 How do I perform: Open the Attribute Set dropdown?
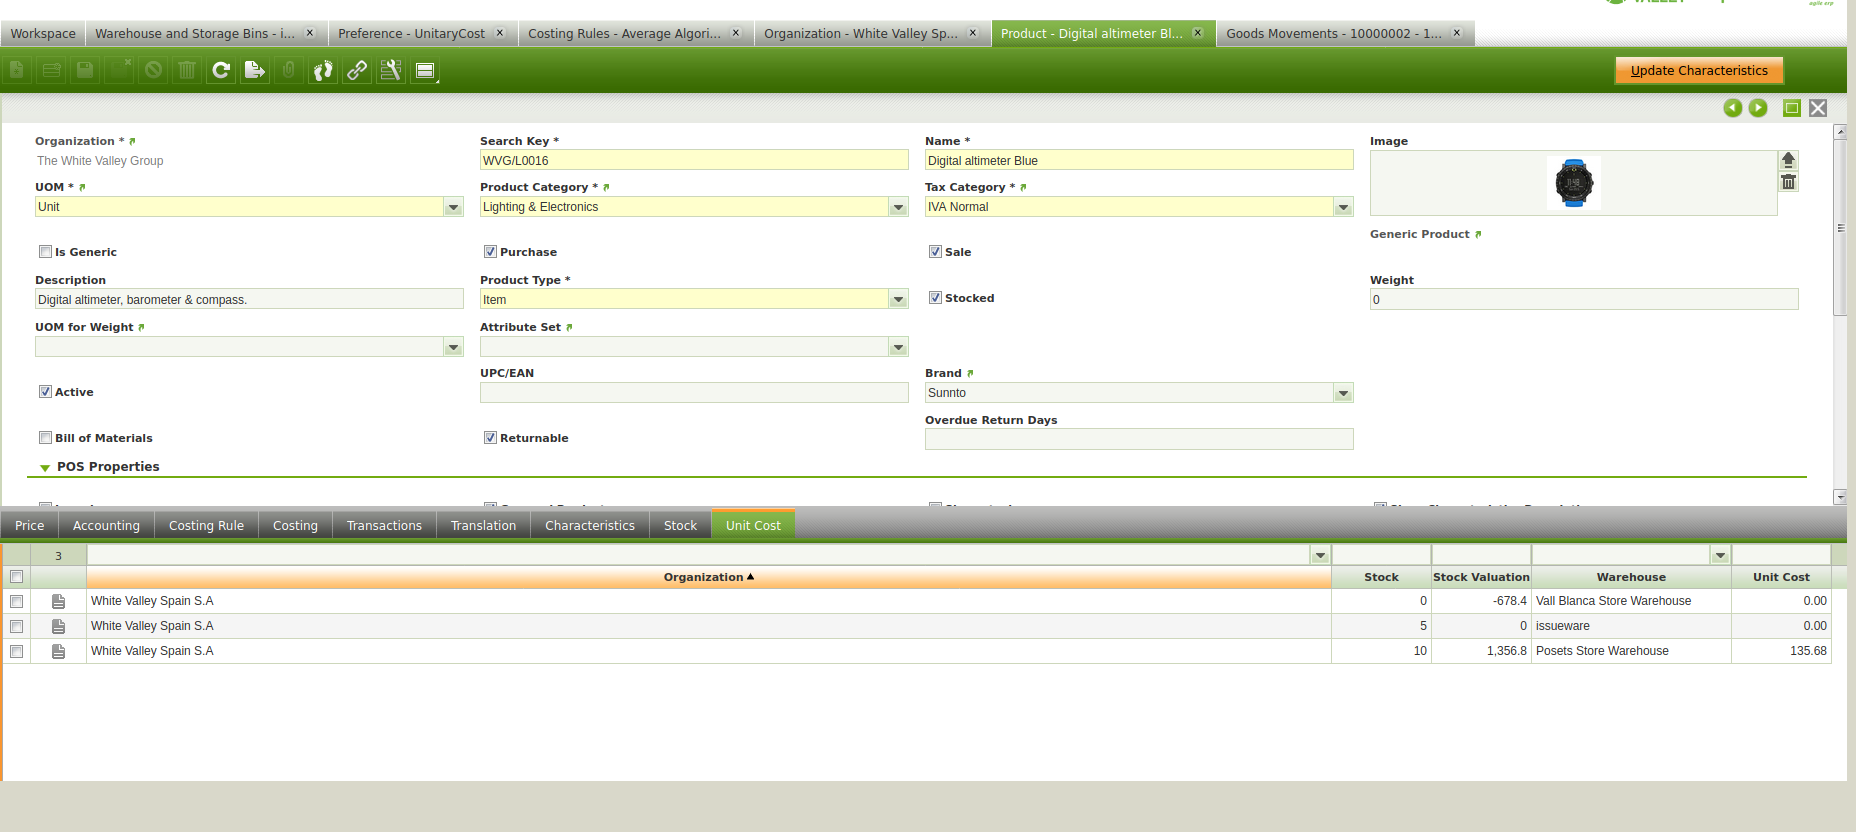coord(898,347)
